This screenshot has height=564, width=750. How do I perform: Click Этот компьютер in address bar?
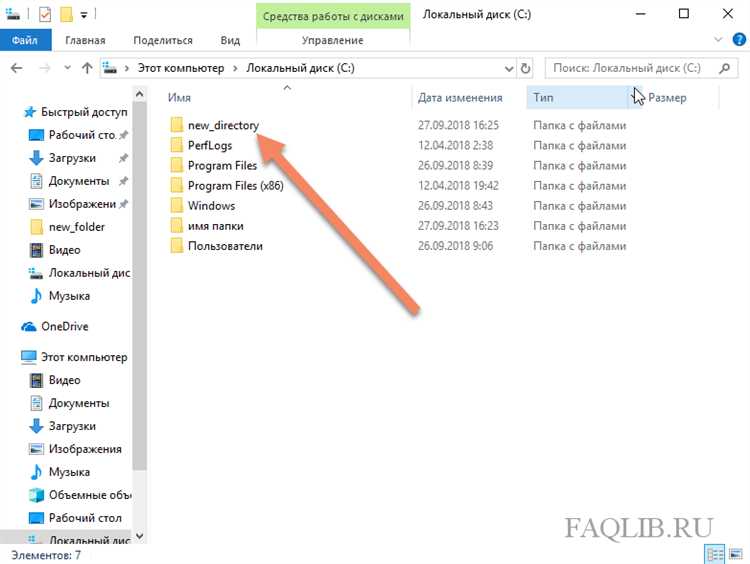coord(181,68)
